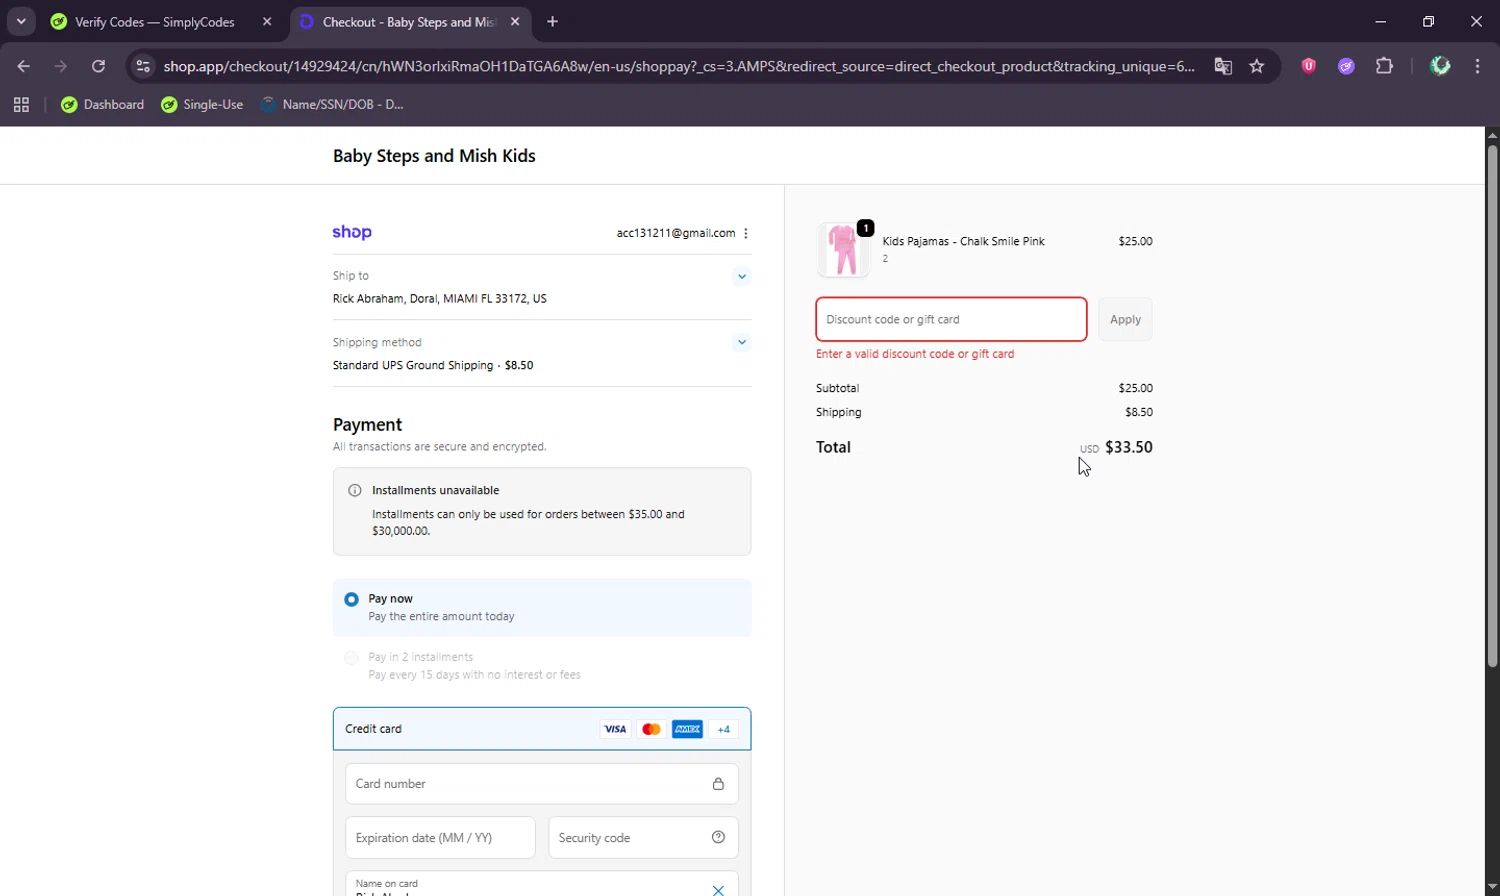
Task: Open translate page icon
Action: point(1223,66)
